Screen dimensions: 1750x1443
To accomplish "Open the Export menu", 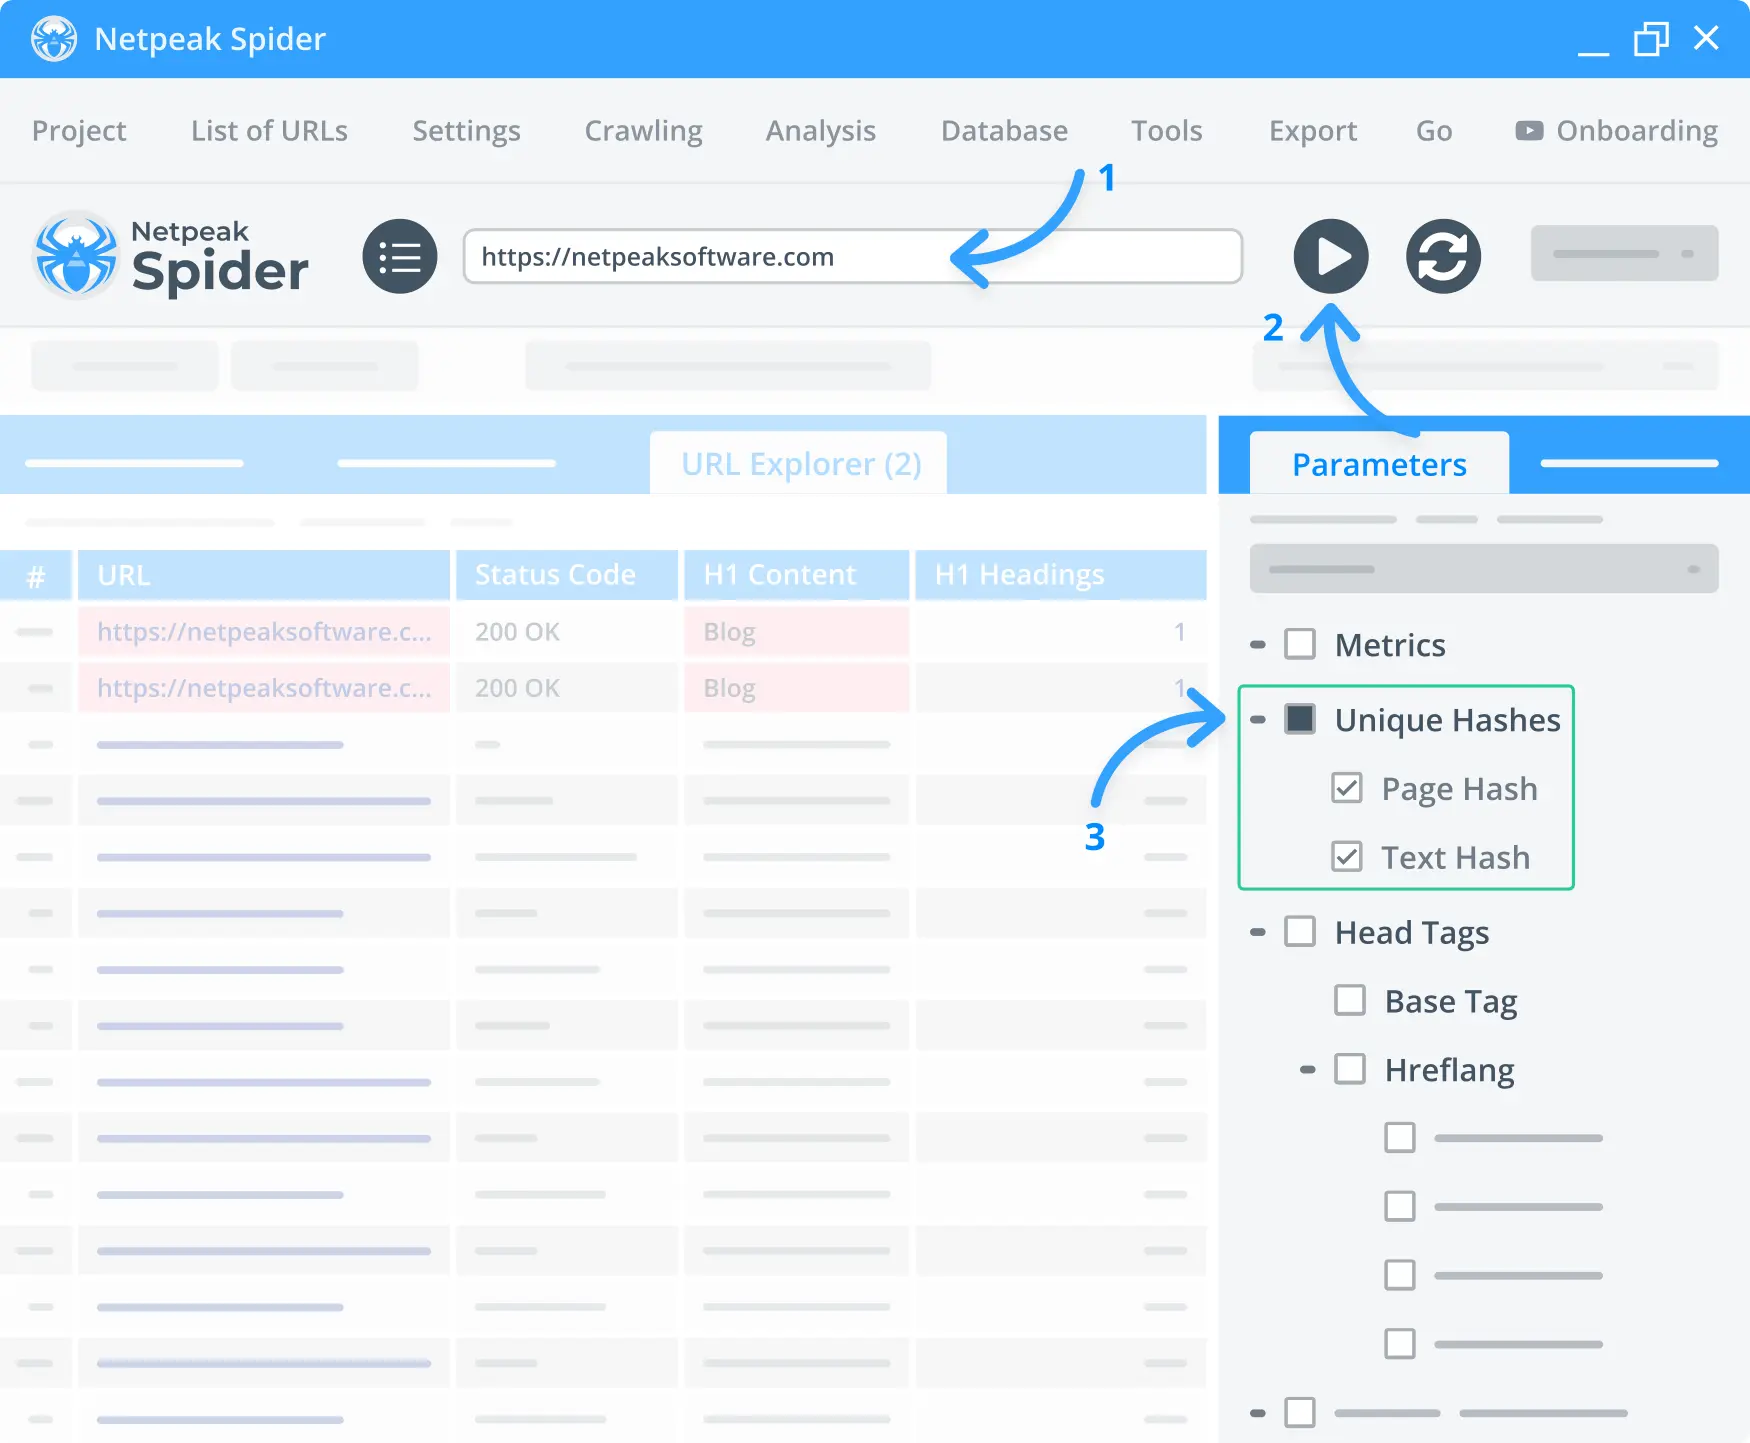I will pyautogui.click(x=1313, y=131).
